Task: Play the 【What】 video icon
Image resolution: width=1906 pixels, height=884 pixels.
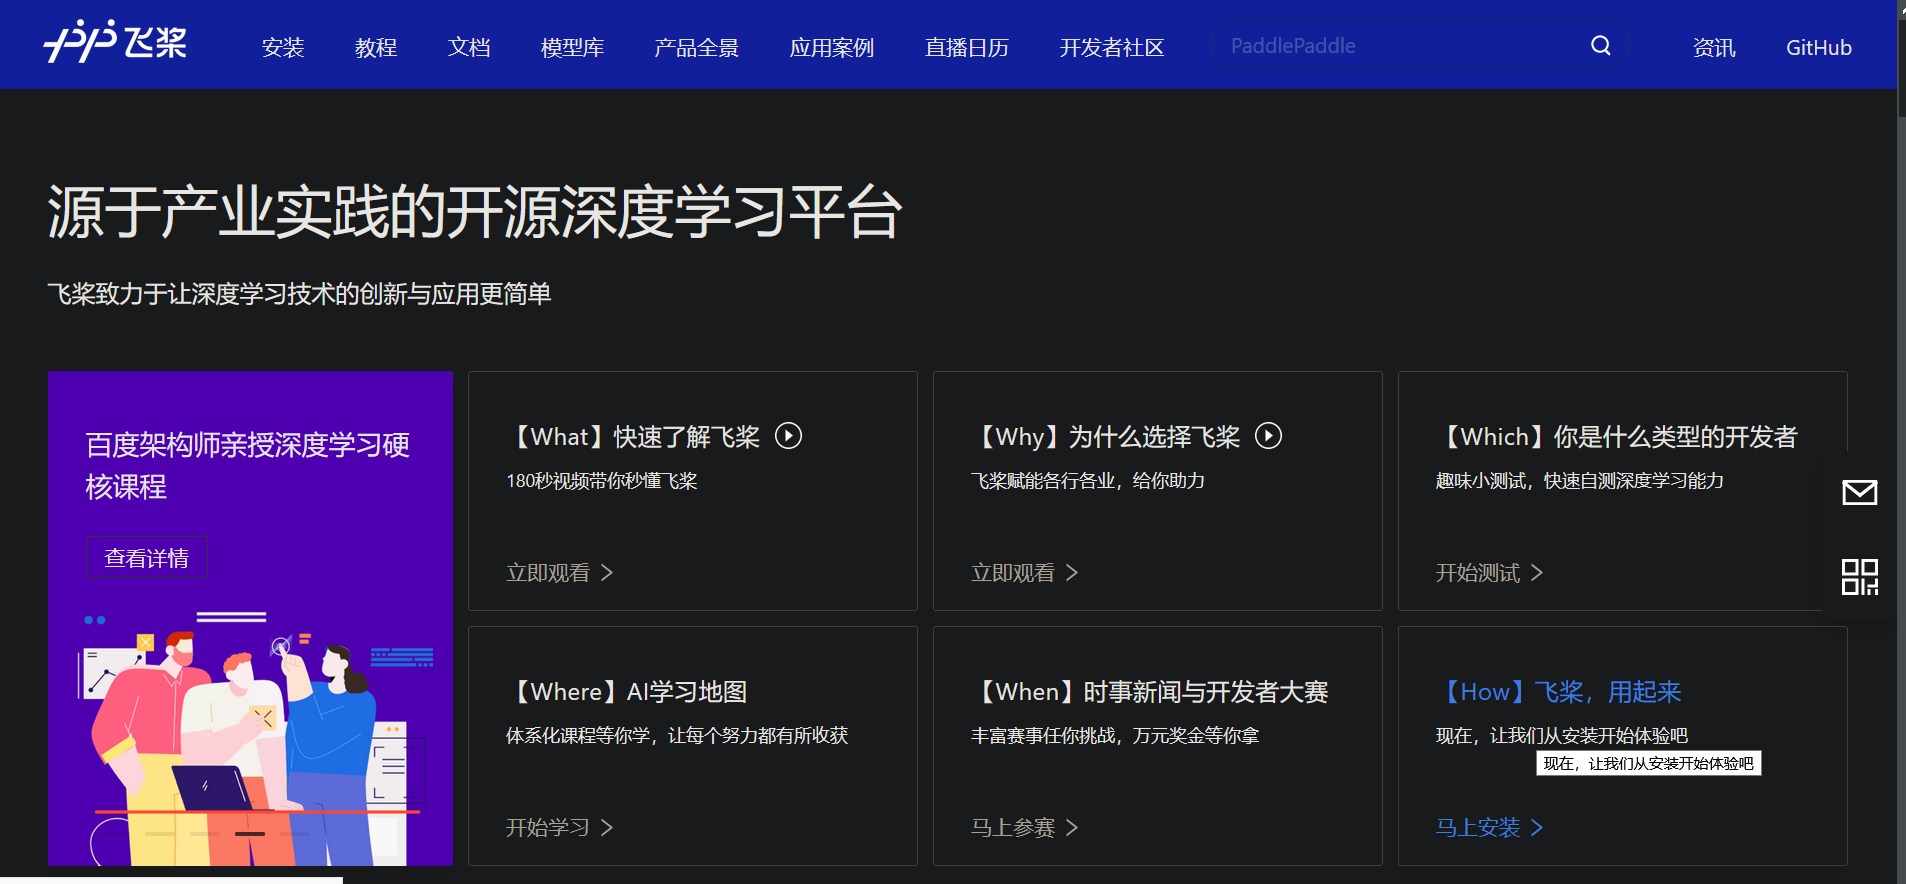Action: point(788,436)
